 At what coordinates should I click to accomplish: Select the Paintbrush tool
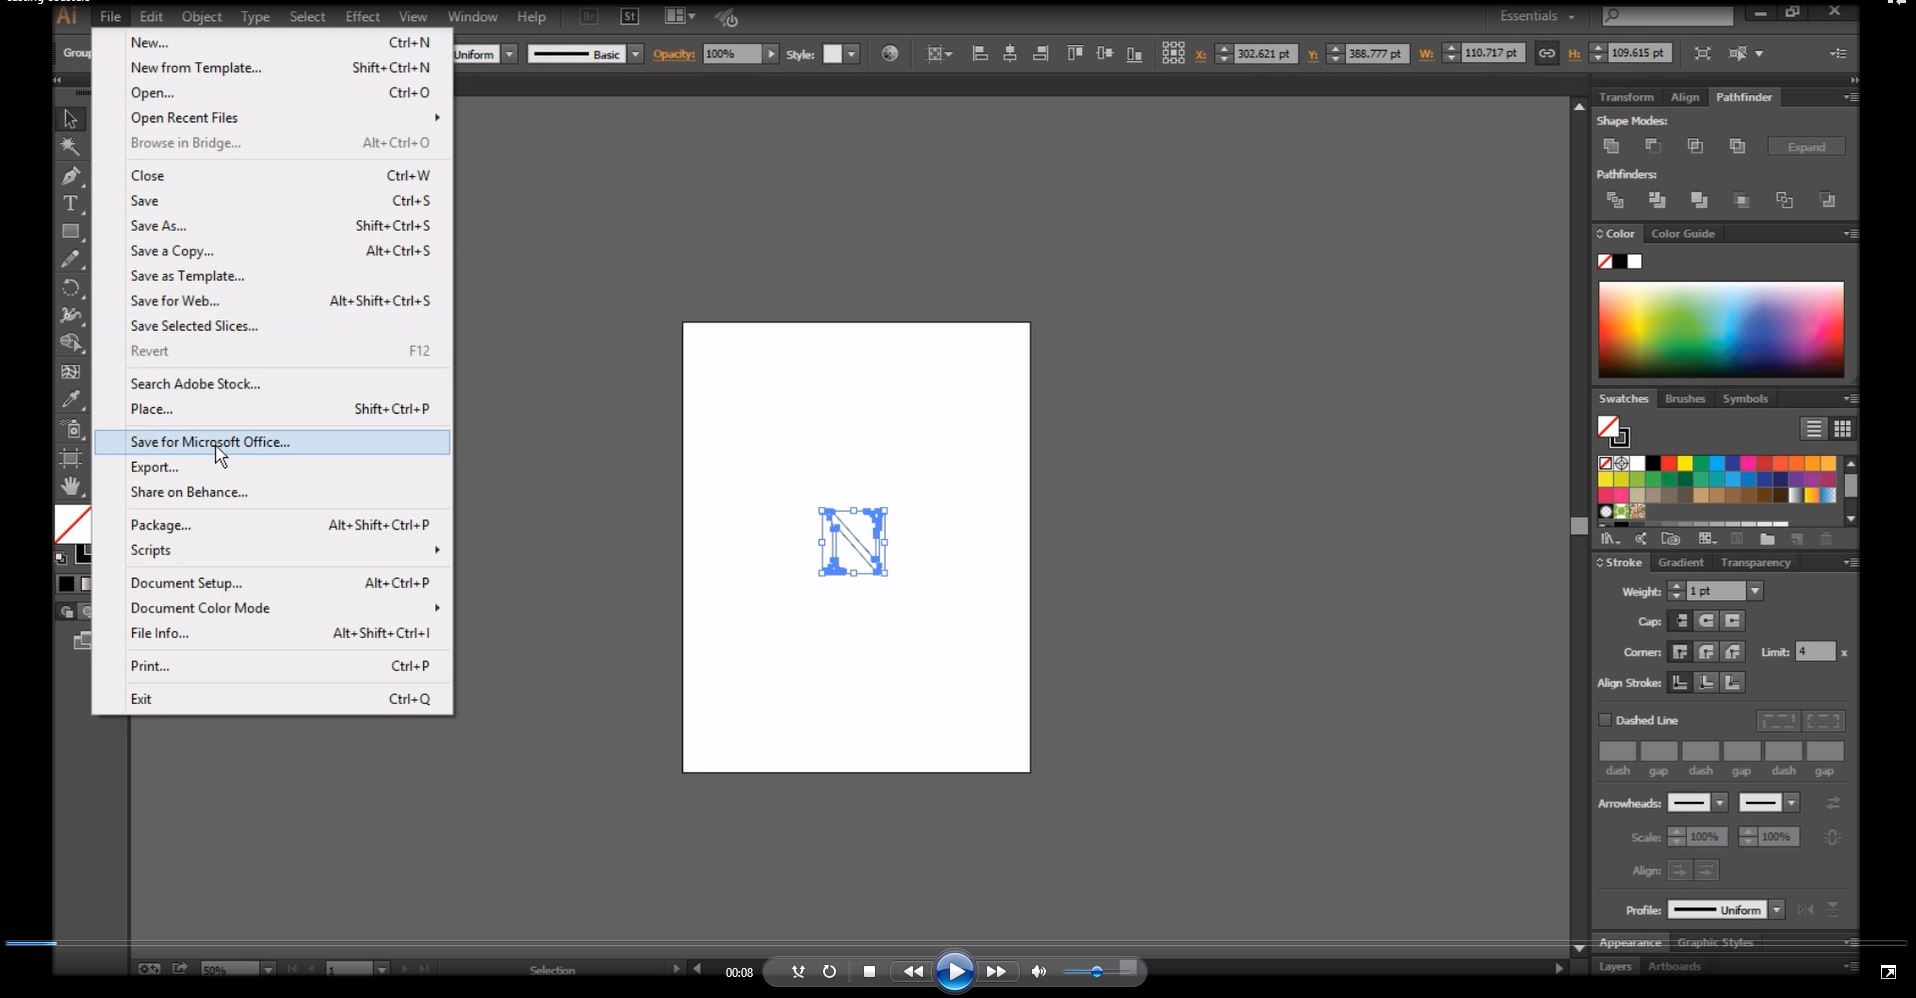[70, 259]
